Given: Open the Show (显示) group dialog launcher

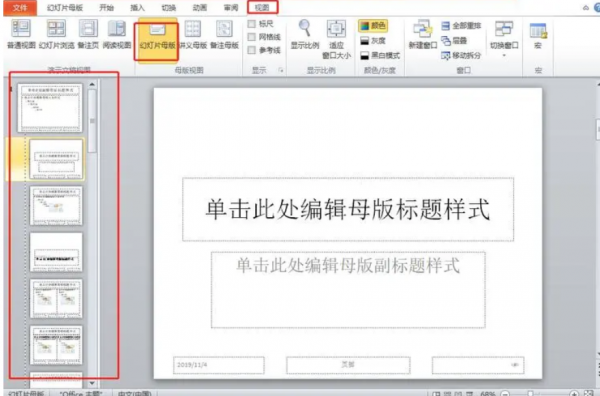Looking at the screenshot, I should click(x=281, y=70).
